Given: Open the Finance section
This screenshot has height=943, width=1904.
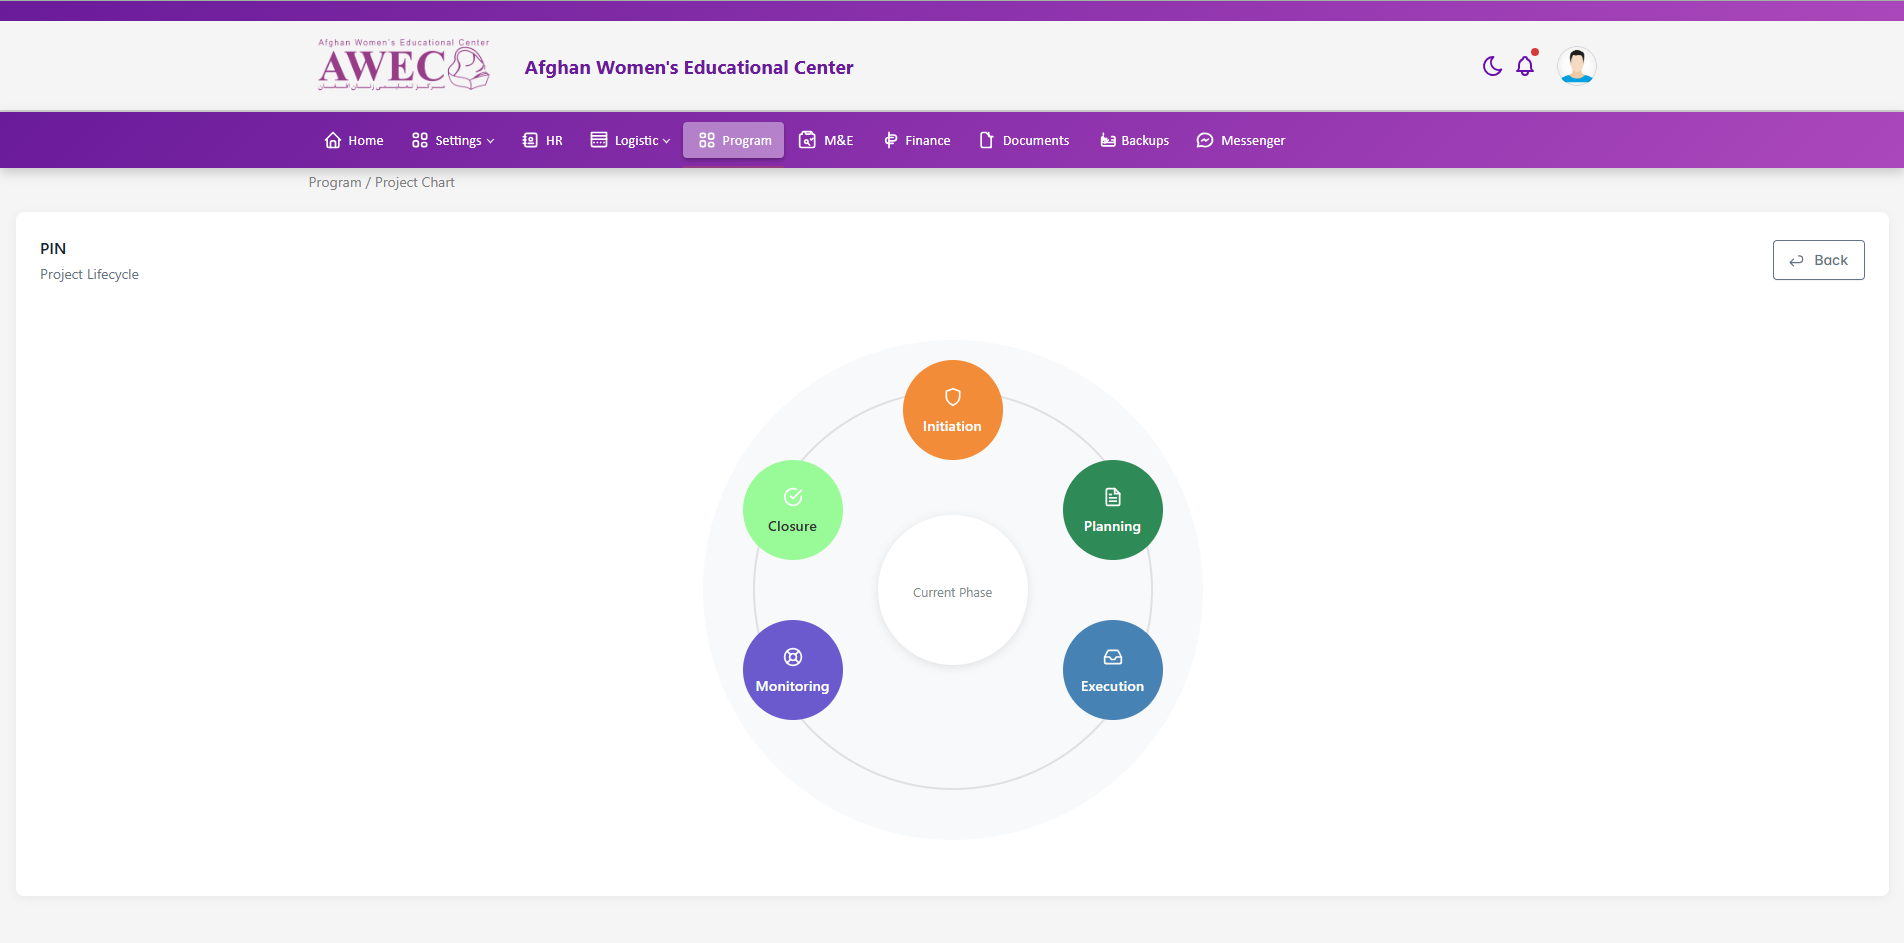Looking at the screenshot, I should pyautogui.click(x=917, y=141).
